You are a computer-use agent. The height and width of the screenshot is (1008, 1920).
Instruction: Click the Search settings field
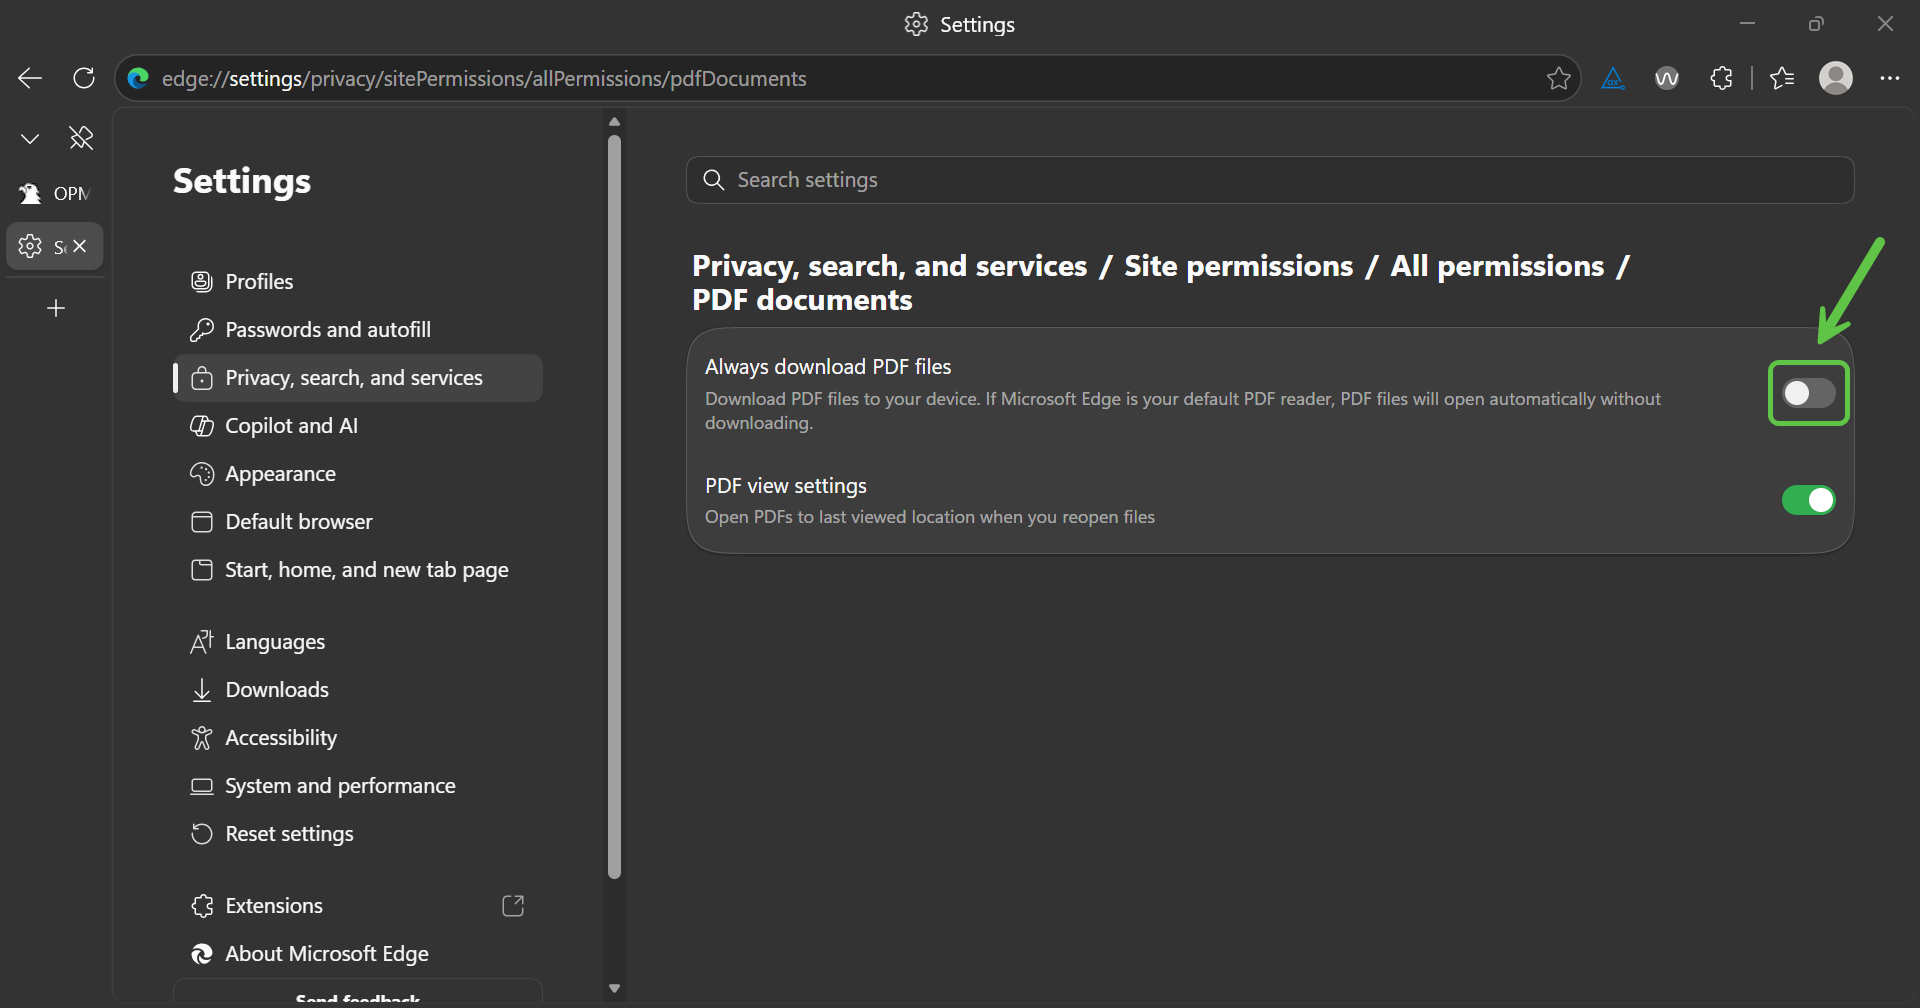pos(1270,180)
